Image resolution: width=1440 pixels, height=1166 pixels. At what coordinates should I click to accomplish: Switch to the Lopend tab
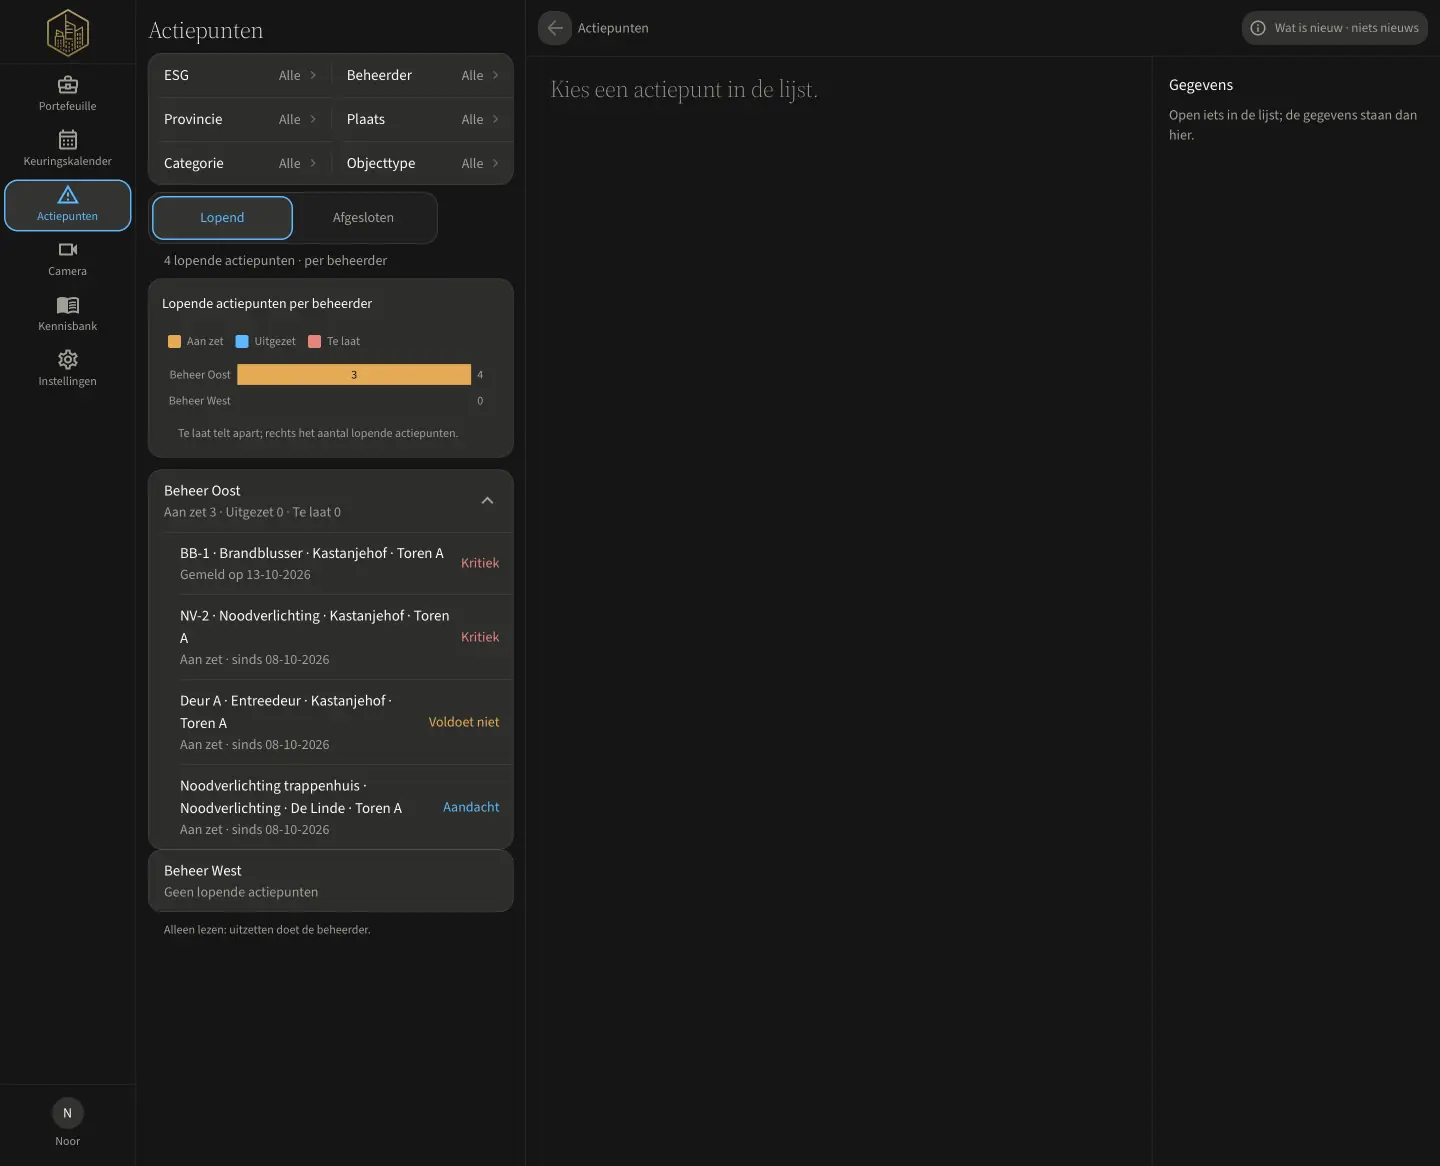click(x=222, y=218)
